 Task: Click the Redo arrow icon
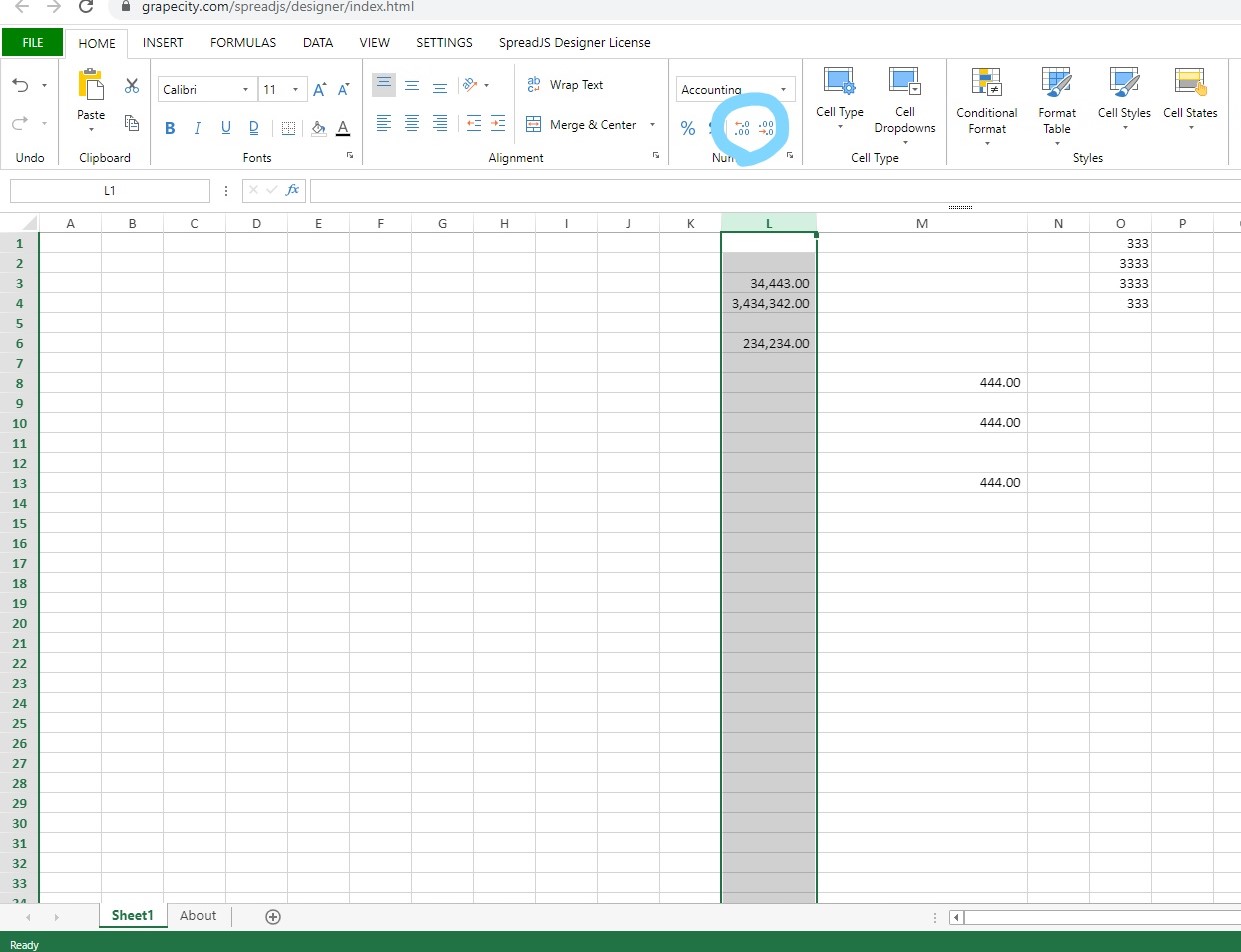tap(20, 124)
